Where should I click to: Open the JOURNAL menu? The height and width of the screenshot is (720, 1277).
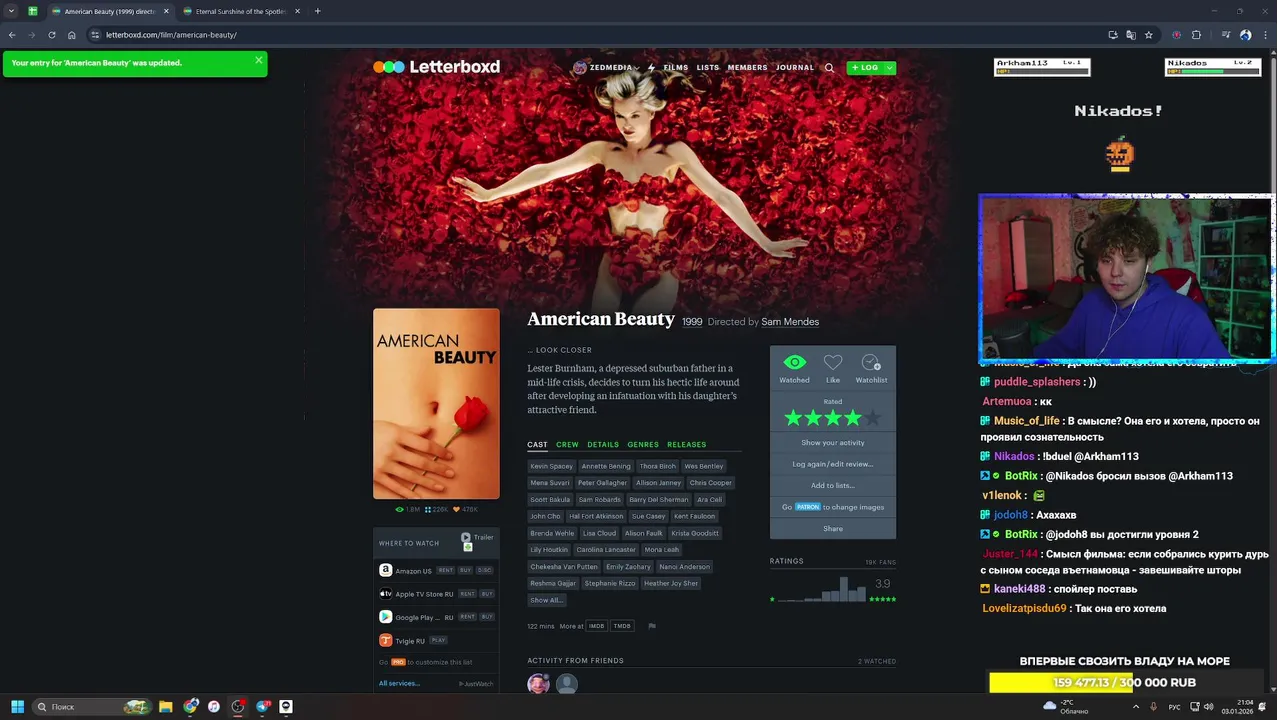tap(795, 68)
